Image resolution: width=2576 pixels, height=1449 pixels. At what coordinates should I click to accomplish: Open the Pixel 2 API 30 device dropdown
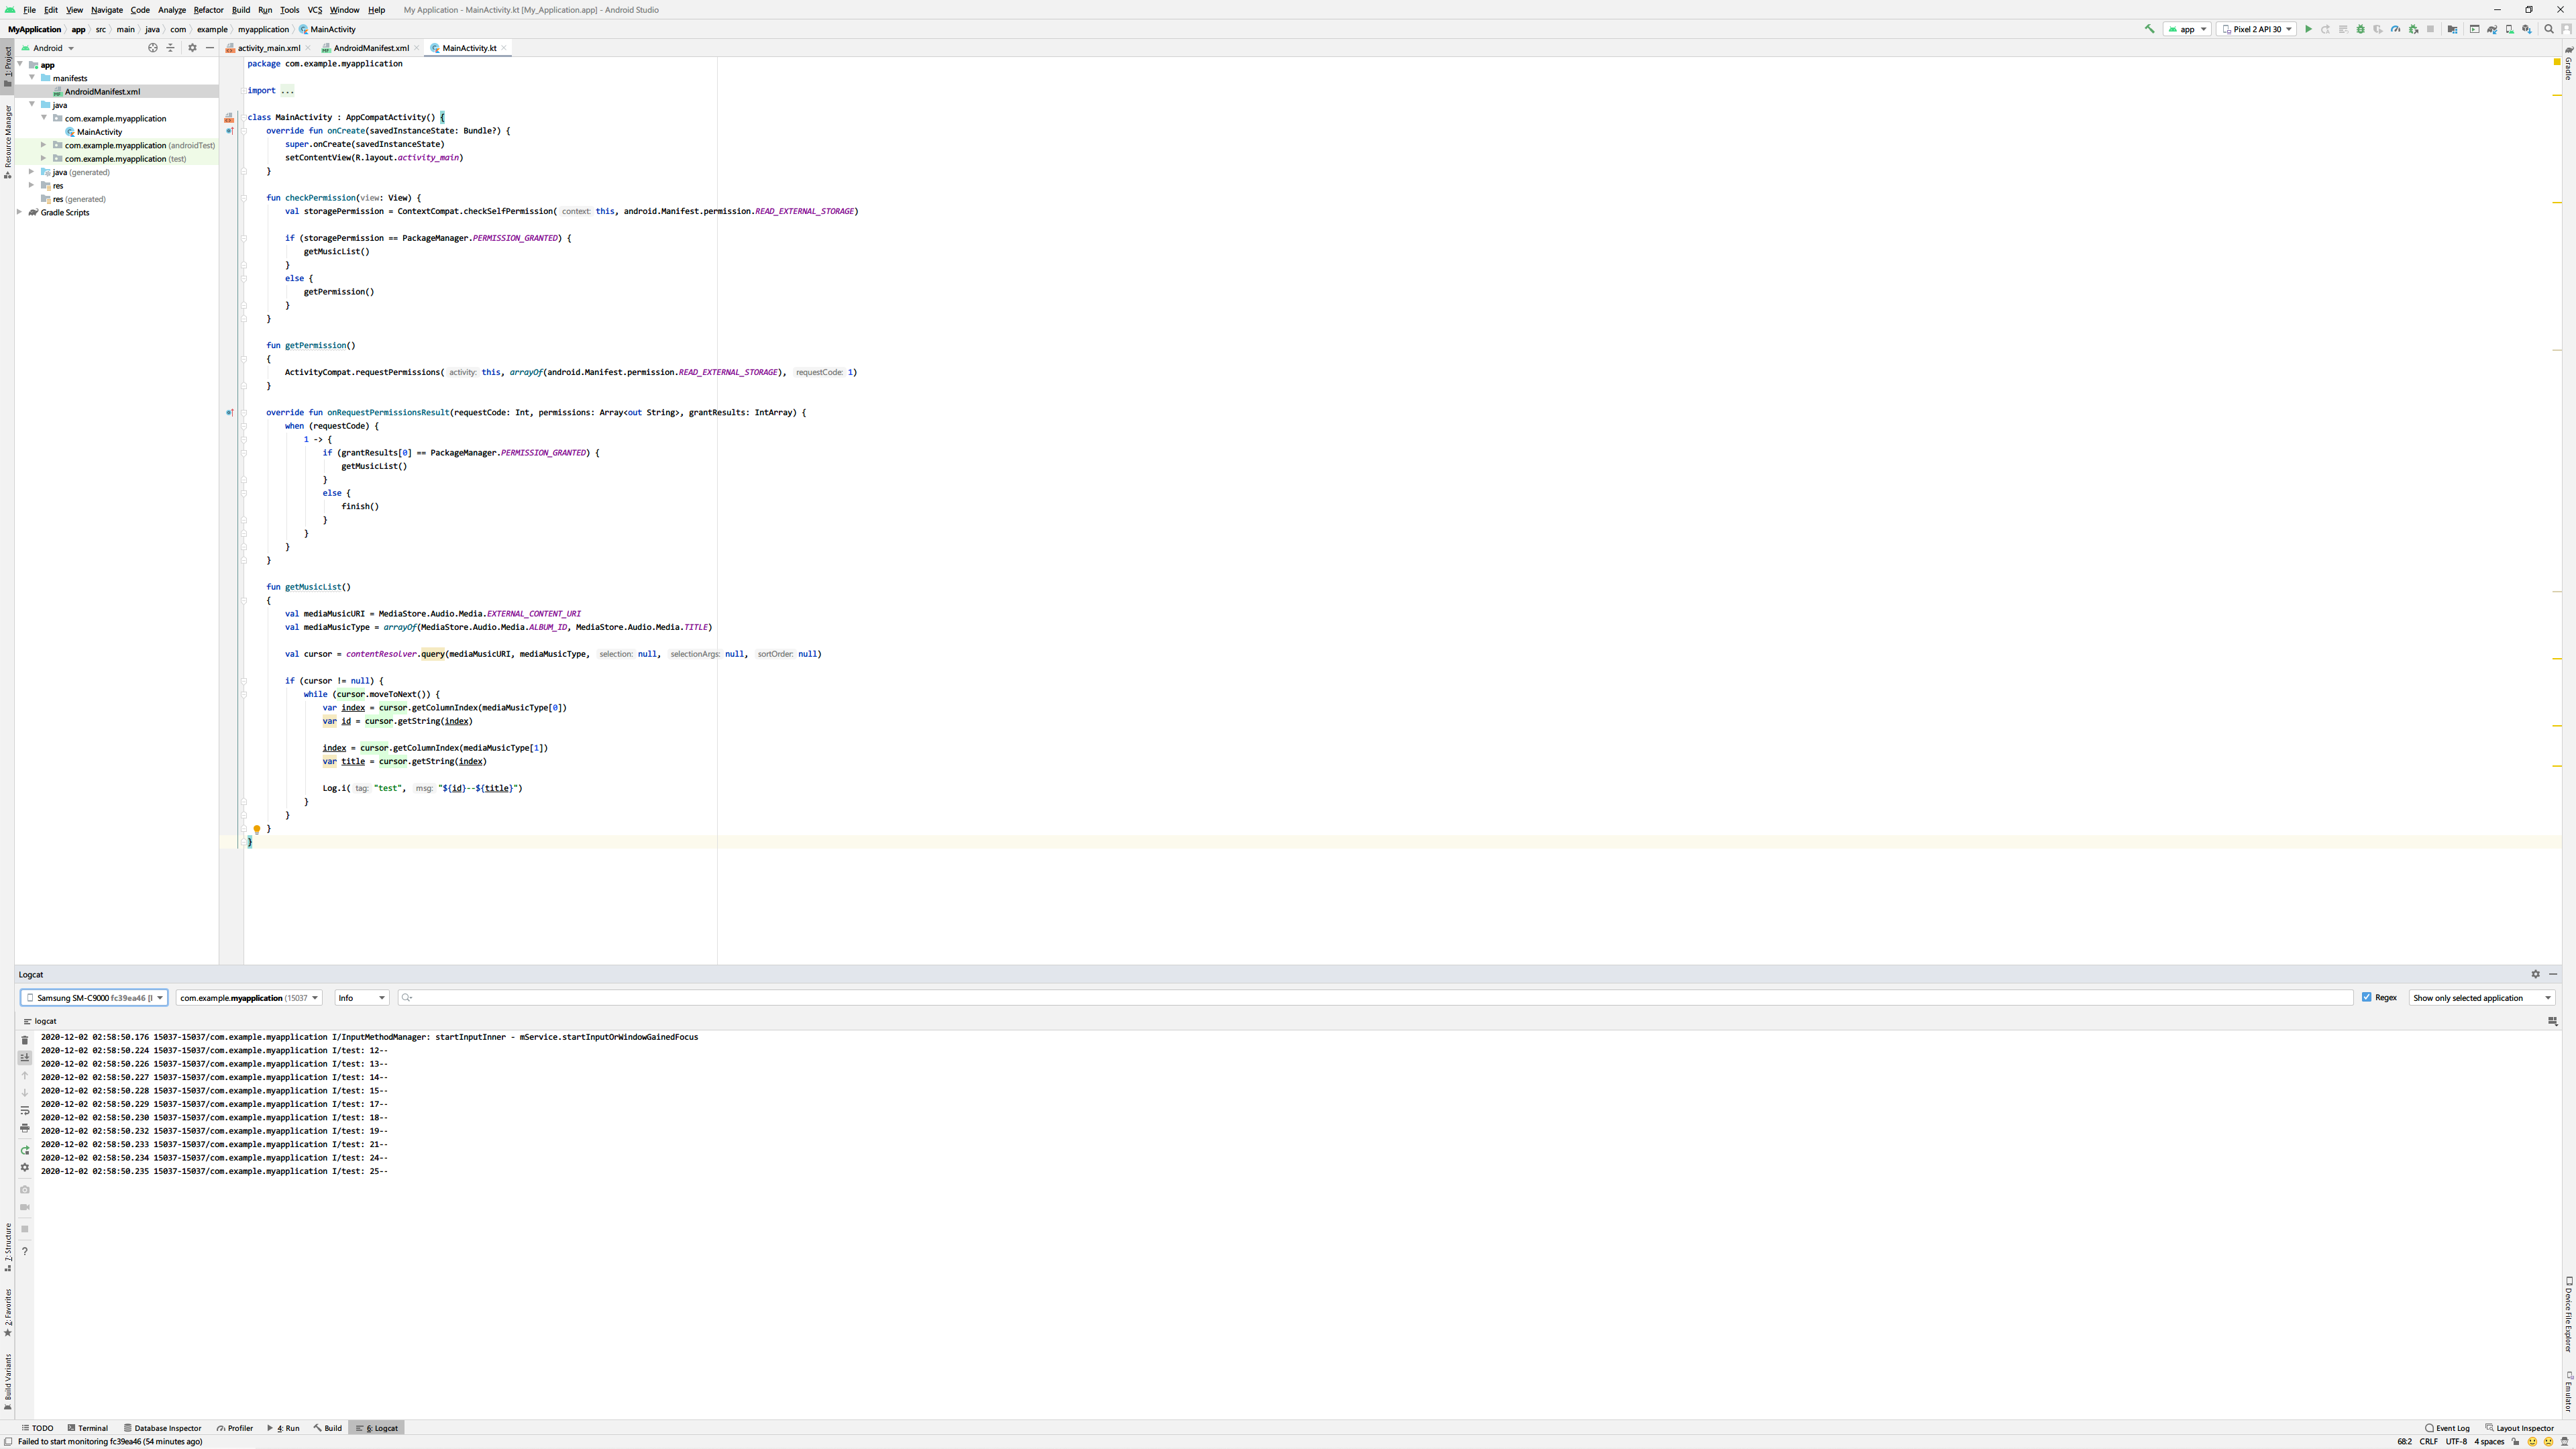click(x=2256, y=29)
